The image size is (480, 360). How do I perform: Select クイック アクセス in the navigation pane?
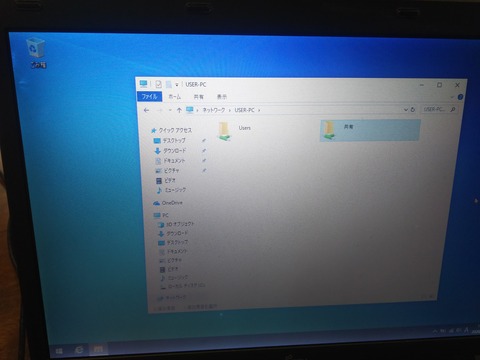171,130
